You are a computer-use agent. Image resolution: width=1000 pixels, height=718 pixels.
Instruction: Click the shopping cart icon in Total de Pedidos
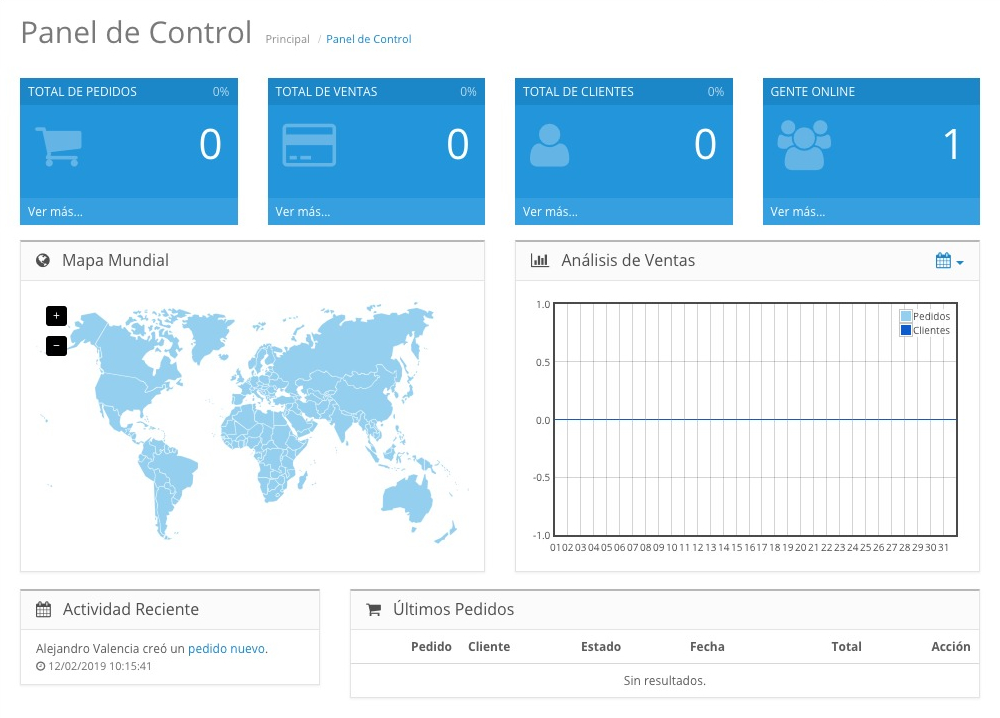[x=58, y=146]
